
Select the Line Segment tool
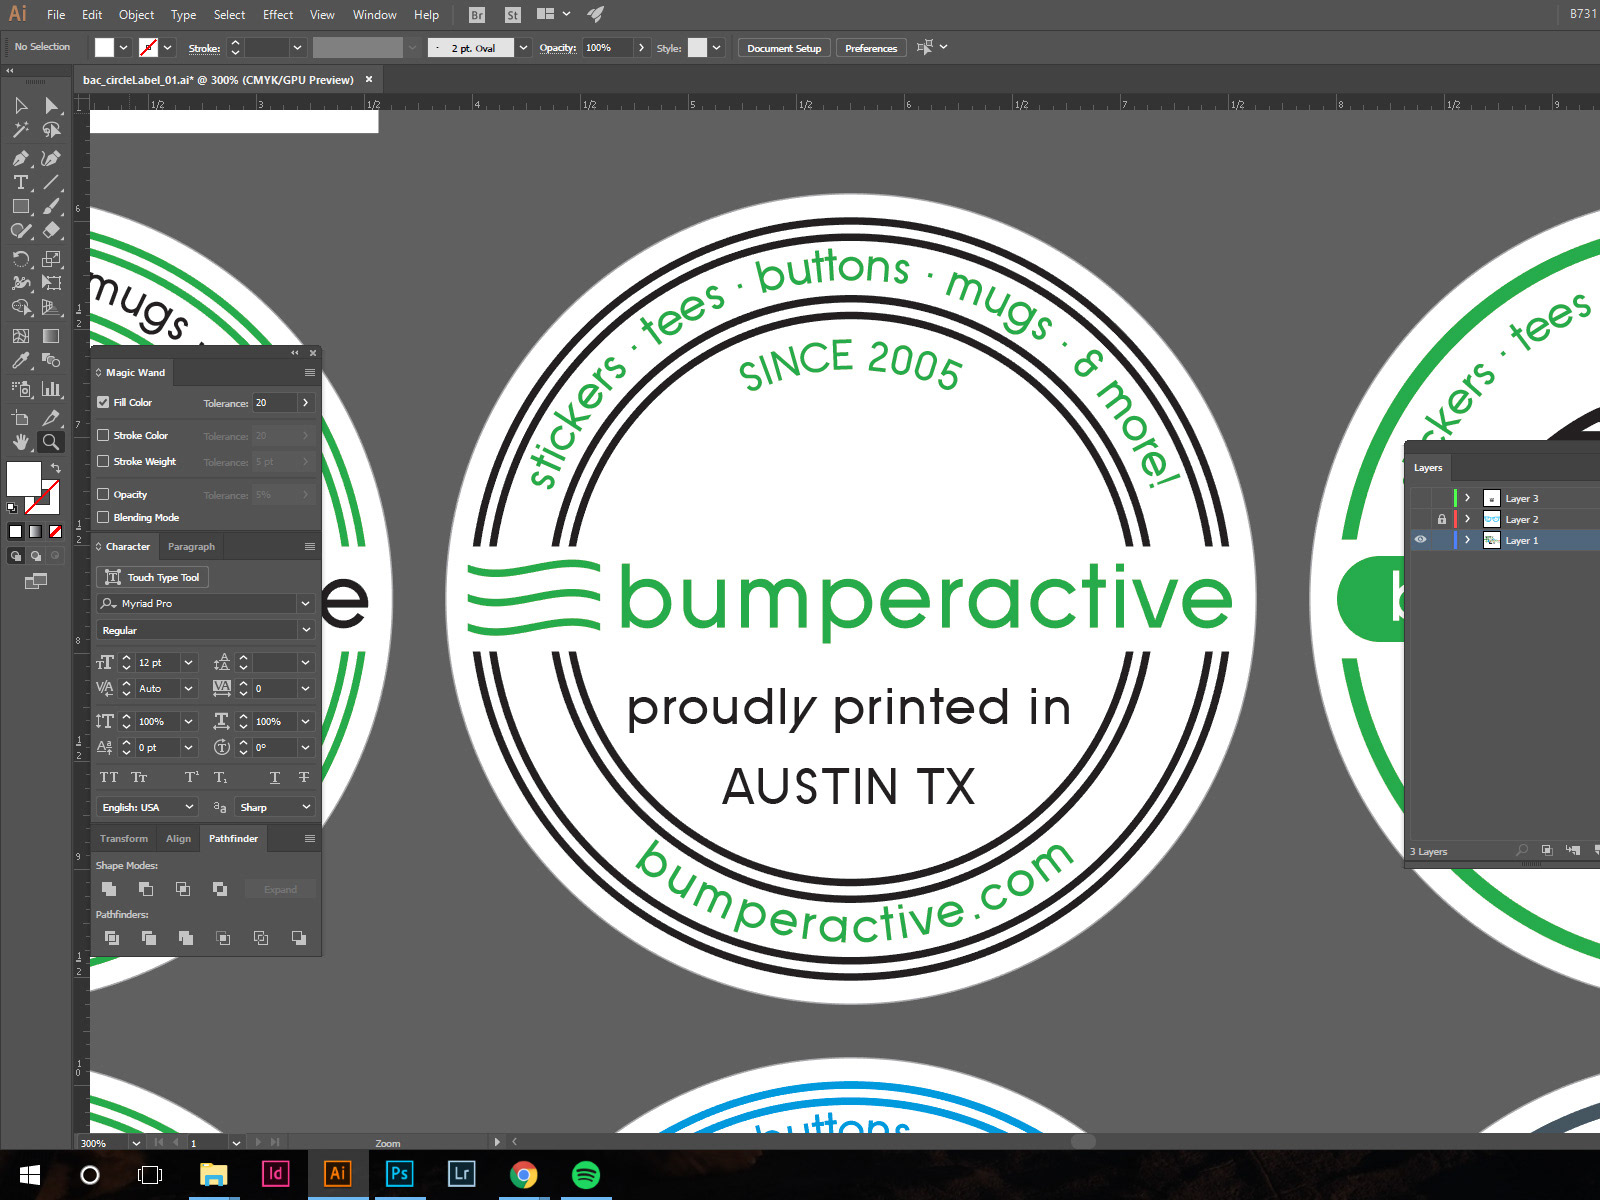click(51, 182)
